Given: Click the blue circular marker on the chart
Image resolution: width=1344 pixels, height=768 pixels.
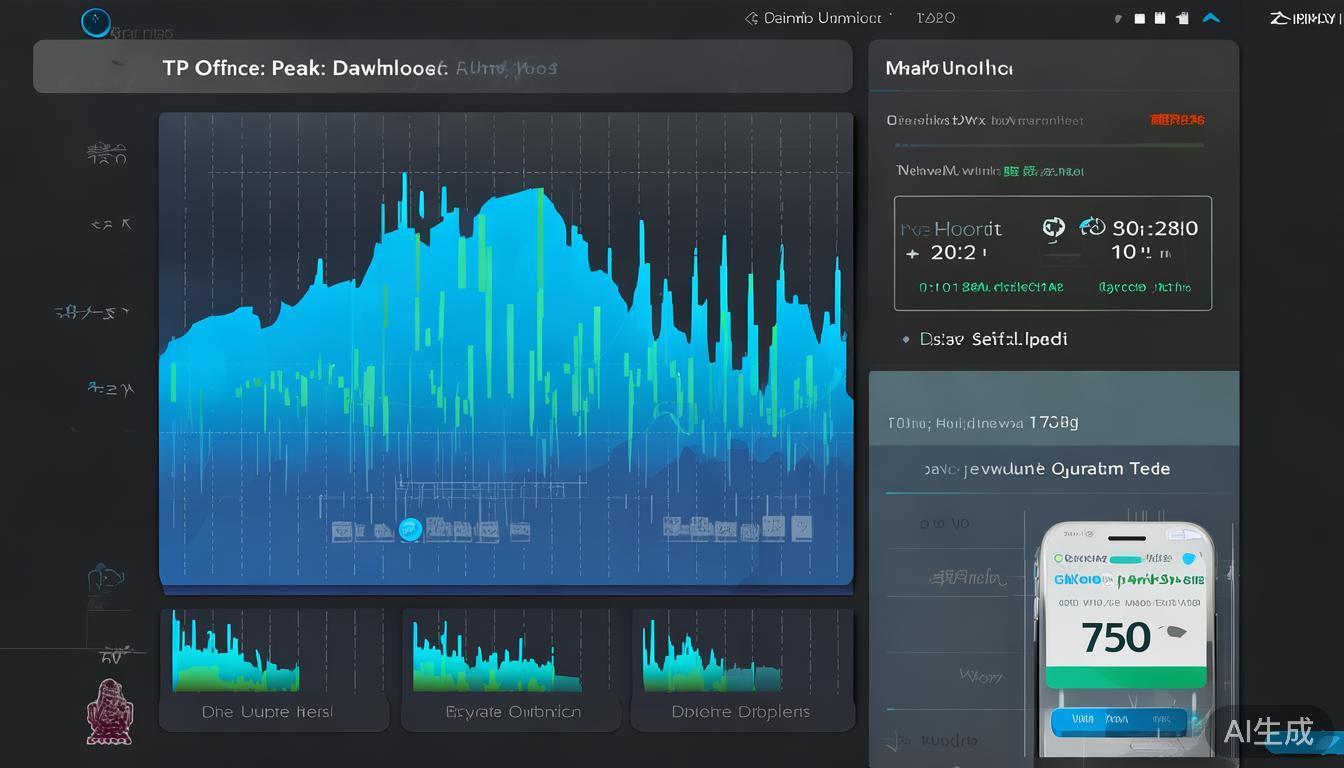Looking at the screenshot, I should [x=409, y=530].
